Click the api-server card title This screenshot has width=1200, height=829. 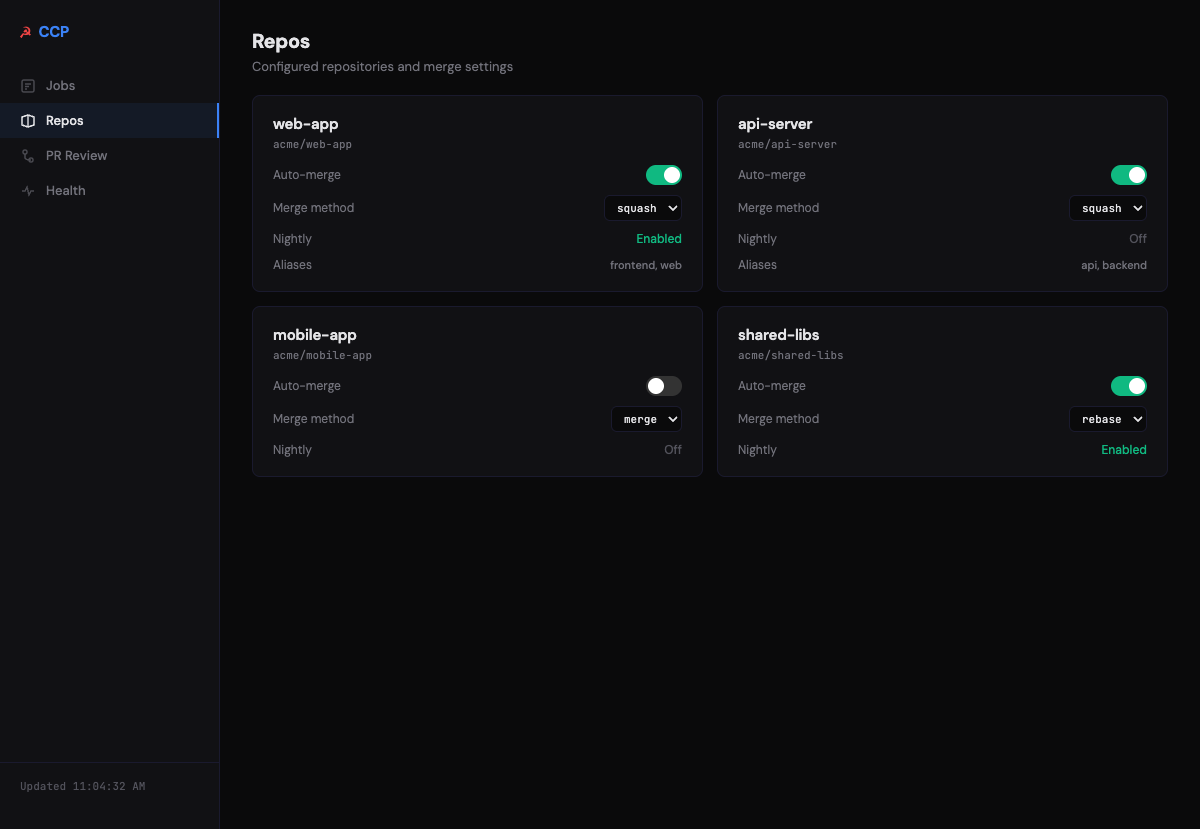(x=775, y=124)
